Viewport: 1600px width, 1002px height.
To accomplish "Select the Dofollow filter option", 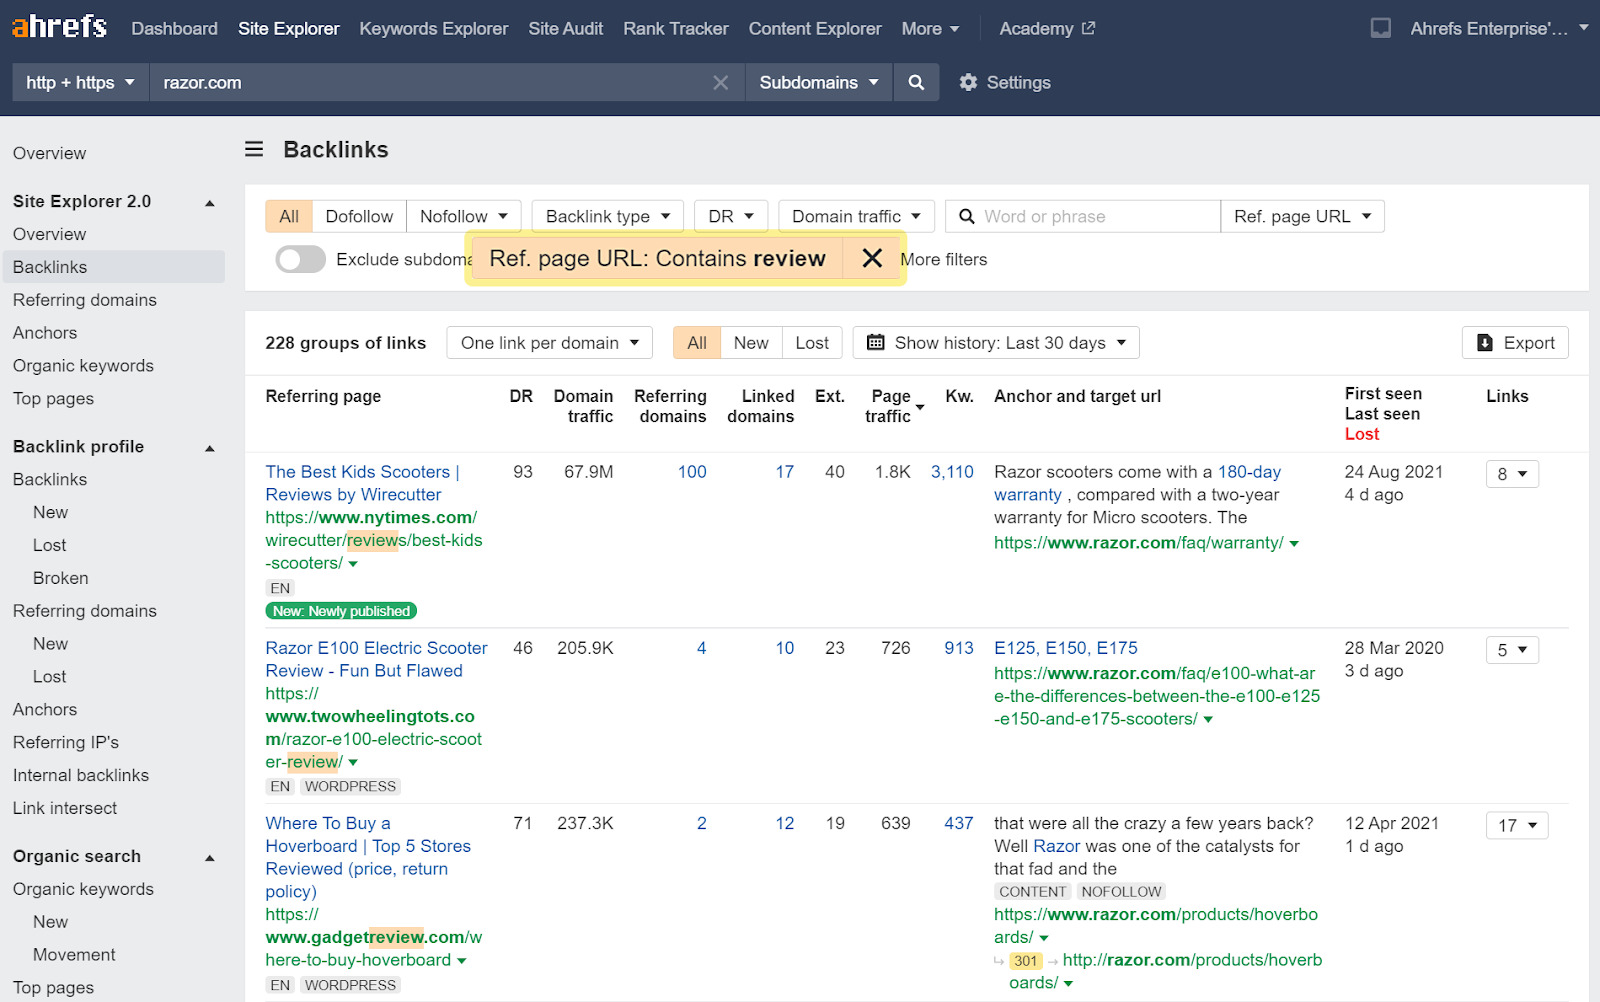I will coord(359,217).
